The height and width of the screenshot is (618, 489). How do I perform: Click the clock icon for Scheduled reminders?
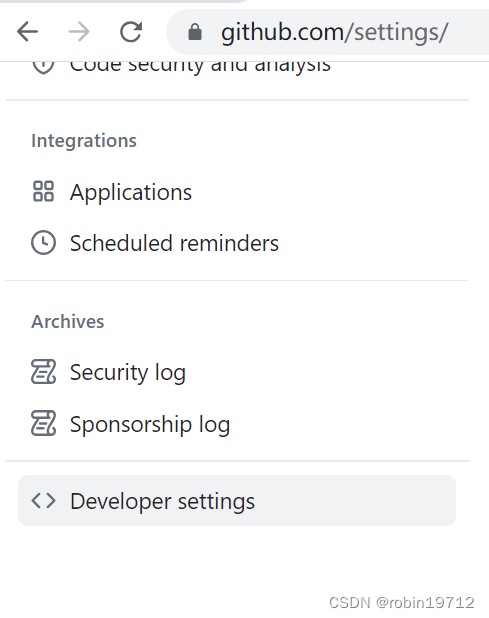coord(43,242)
